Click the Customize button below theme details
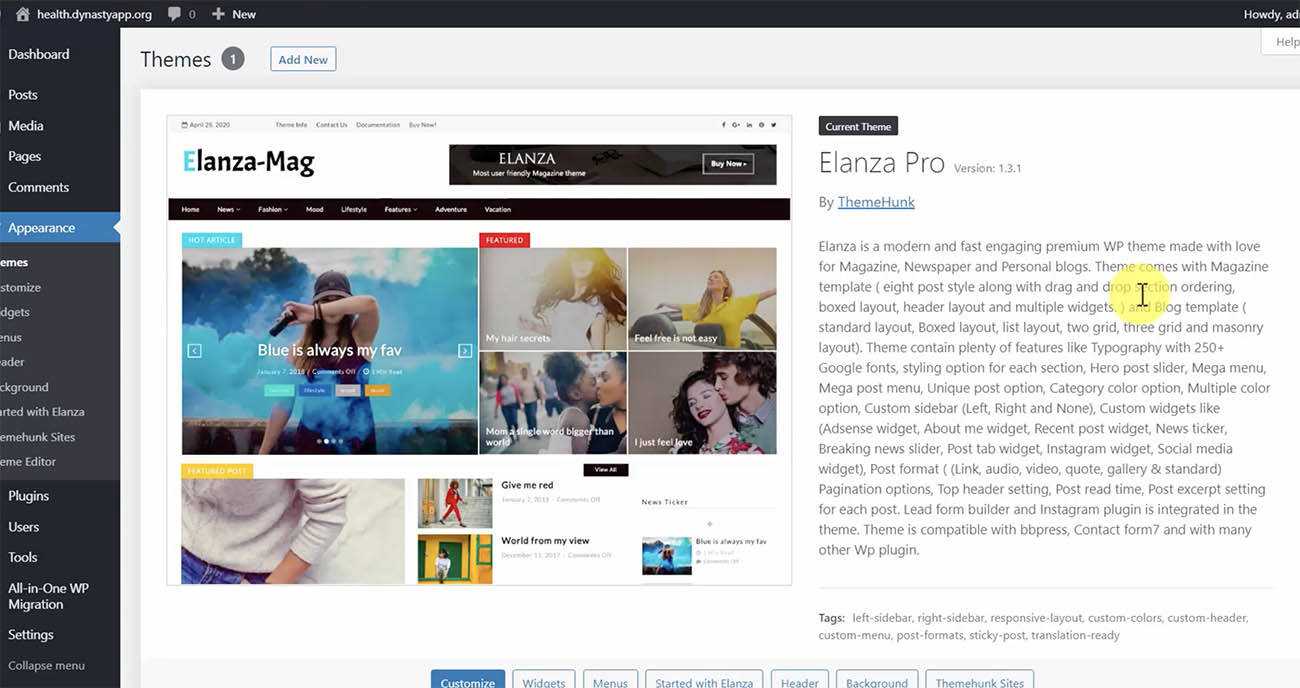The width and height of the screenshot is (1300, 688). (x=468, y=680)
